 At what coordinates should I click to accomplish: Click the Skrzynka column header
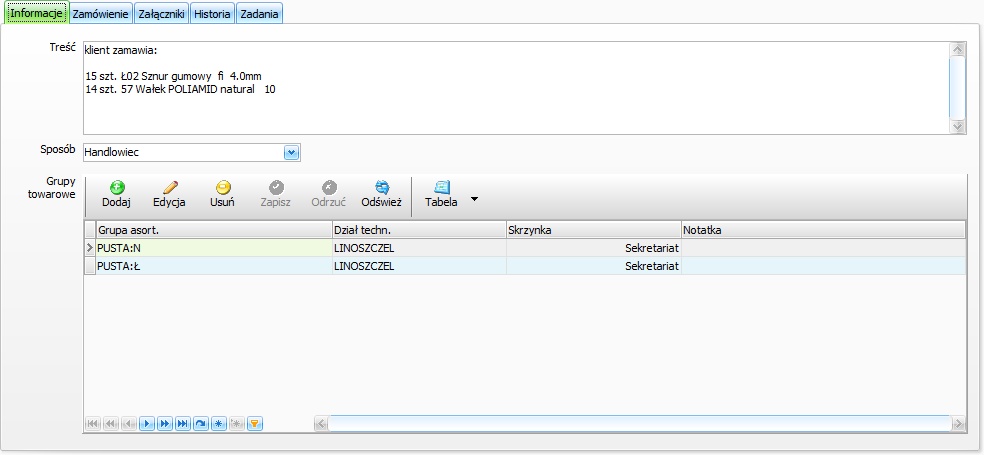point(594,230)
